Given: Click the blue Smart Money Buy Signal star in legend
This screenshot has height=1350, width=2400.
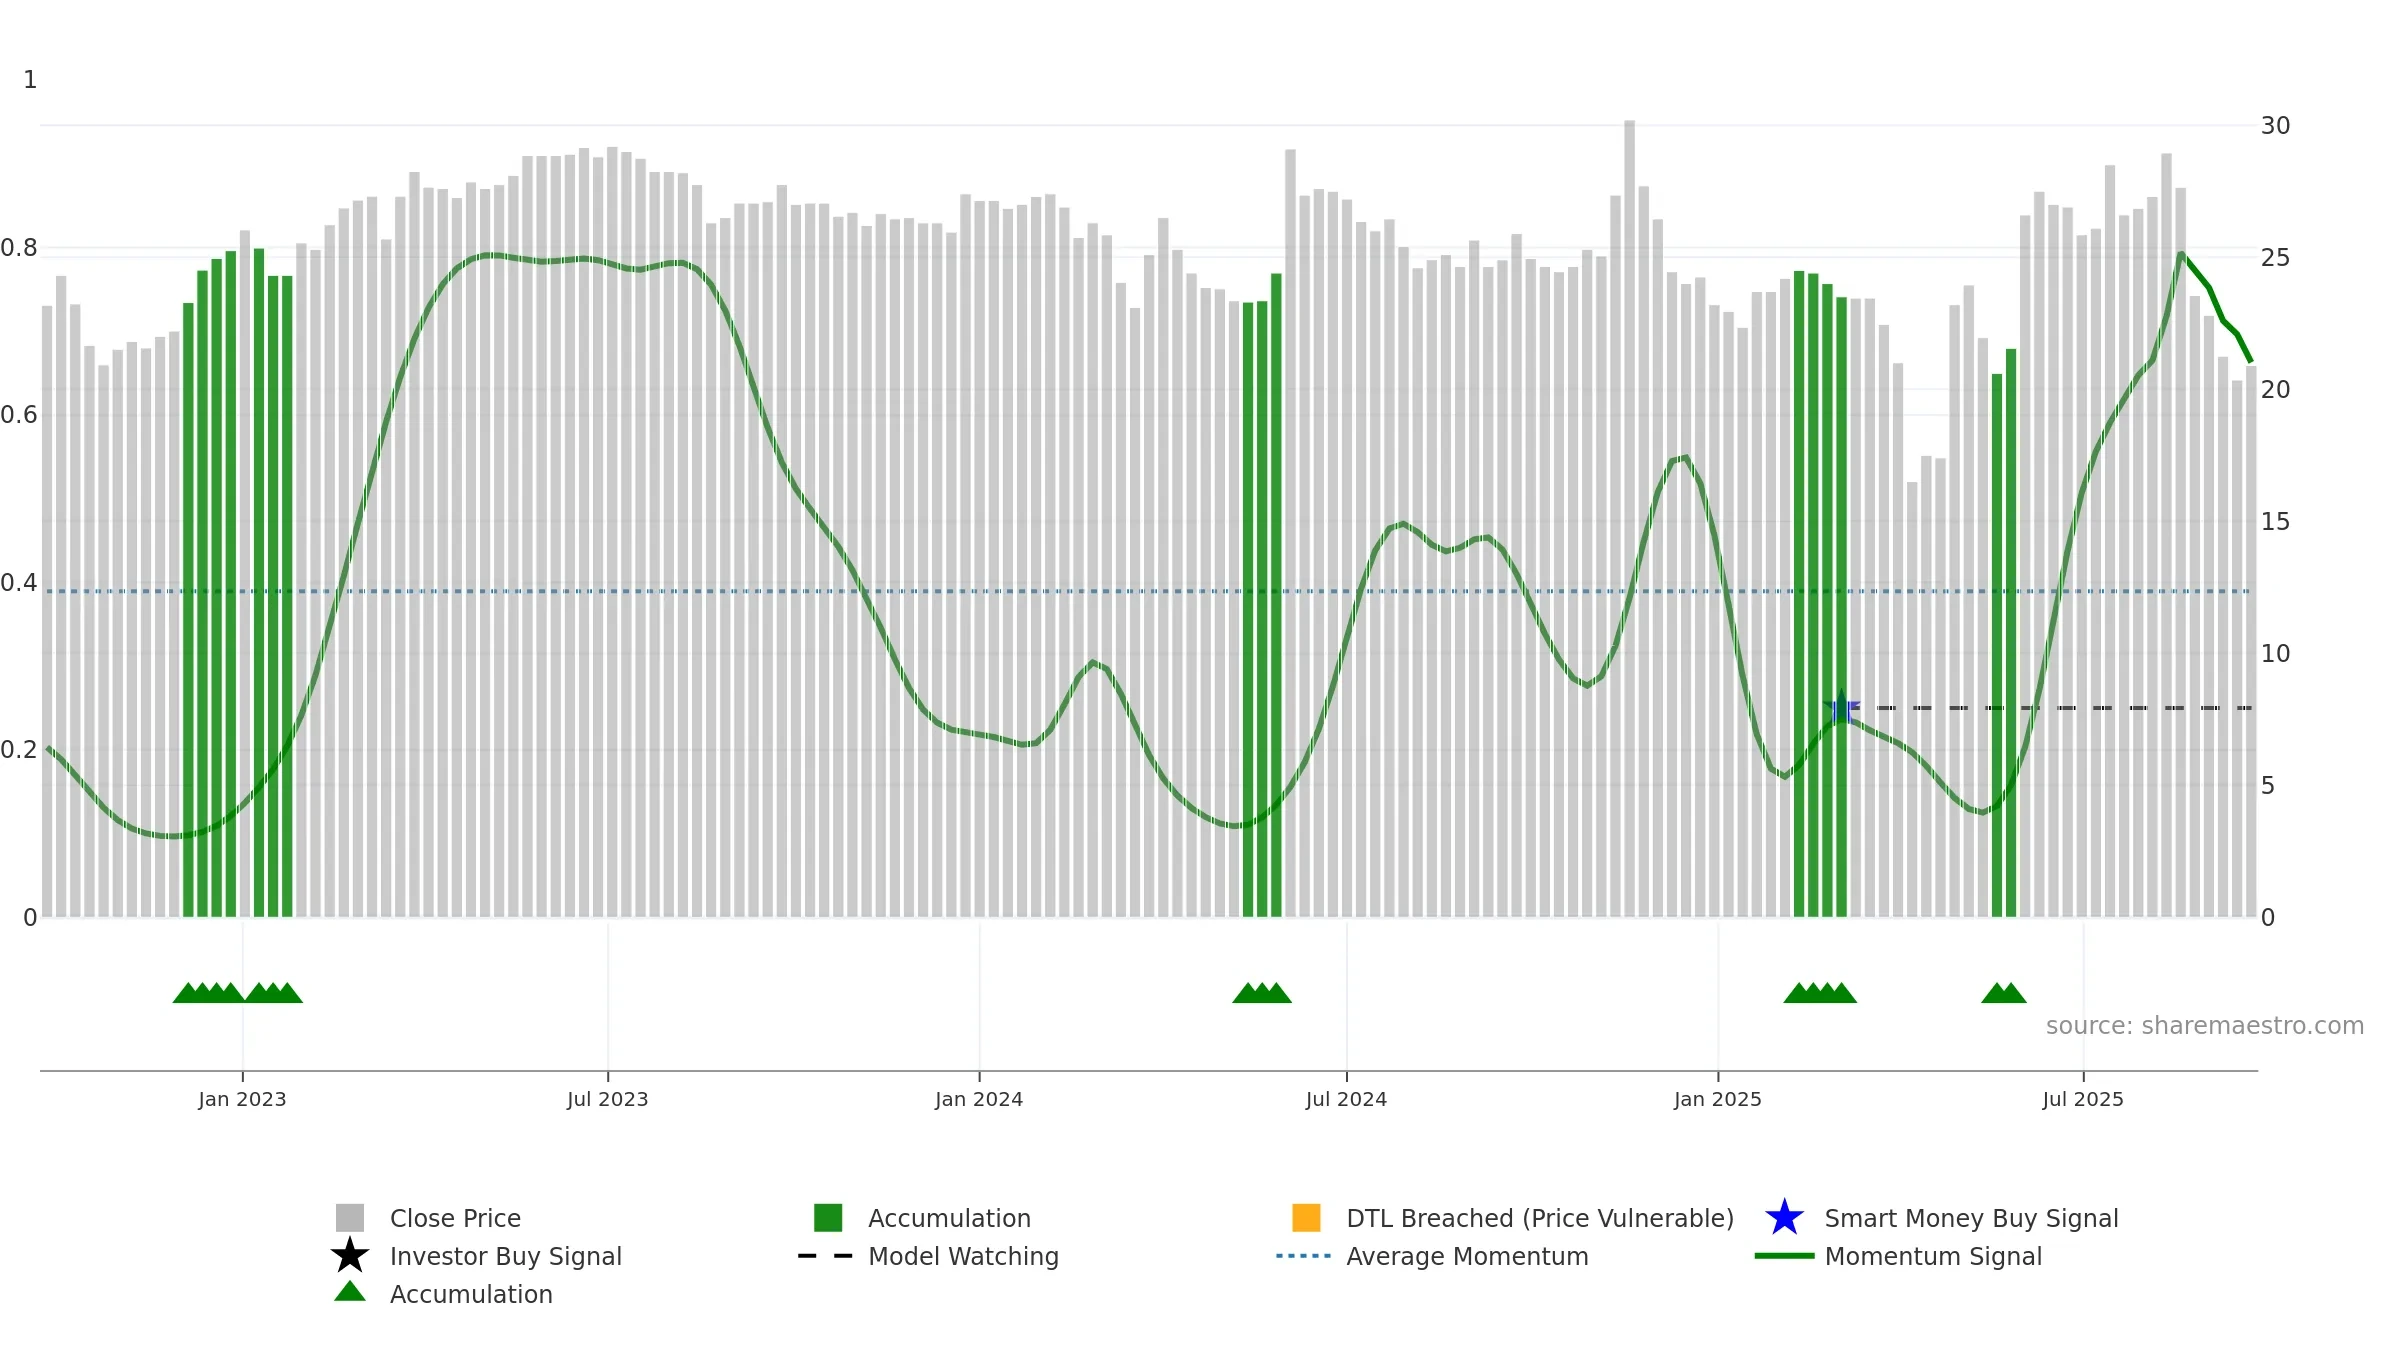Looking at the screenshot, I should coord(1784,1217).
